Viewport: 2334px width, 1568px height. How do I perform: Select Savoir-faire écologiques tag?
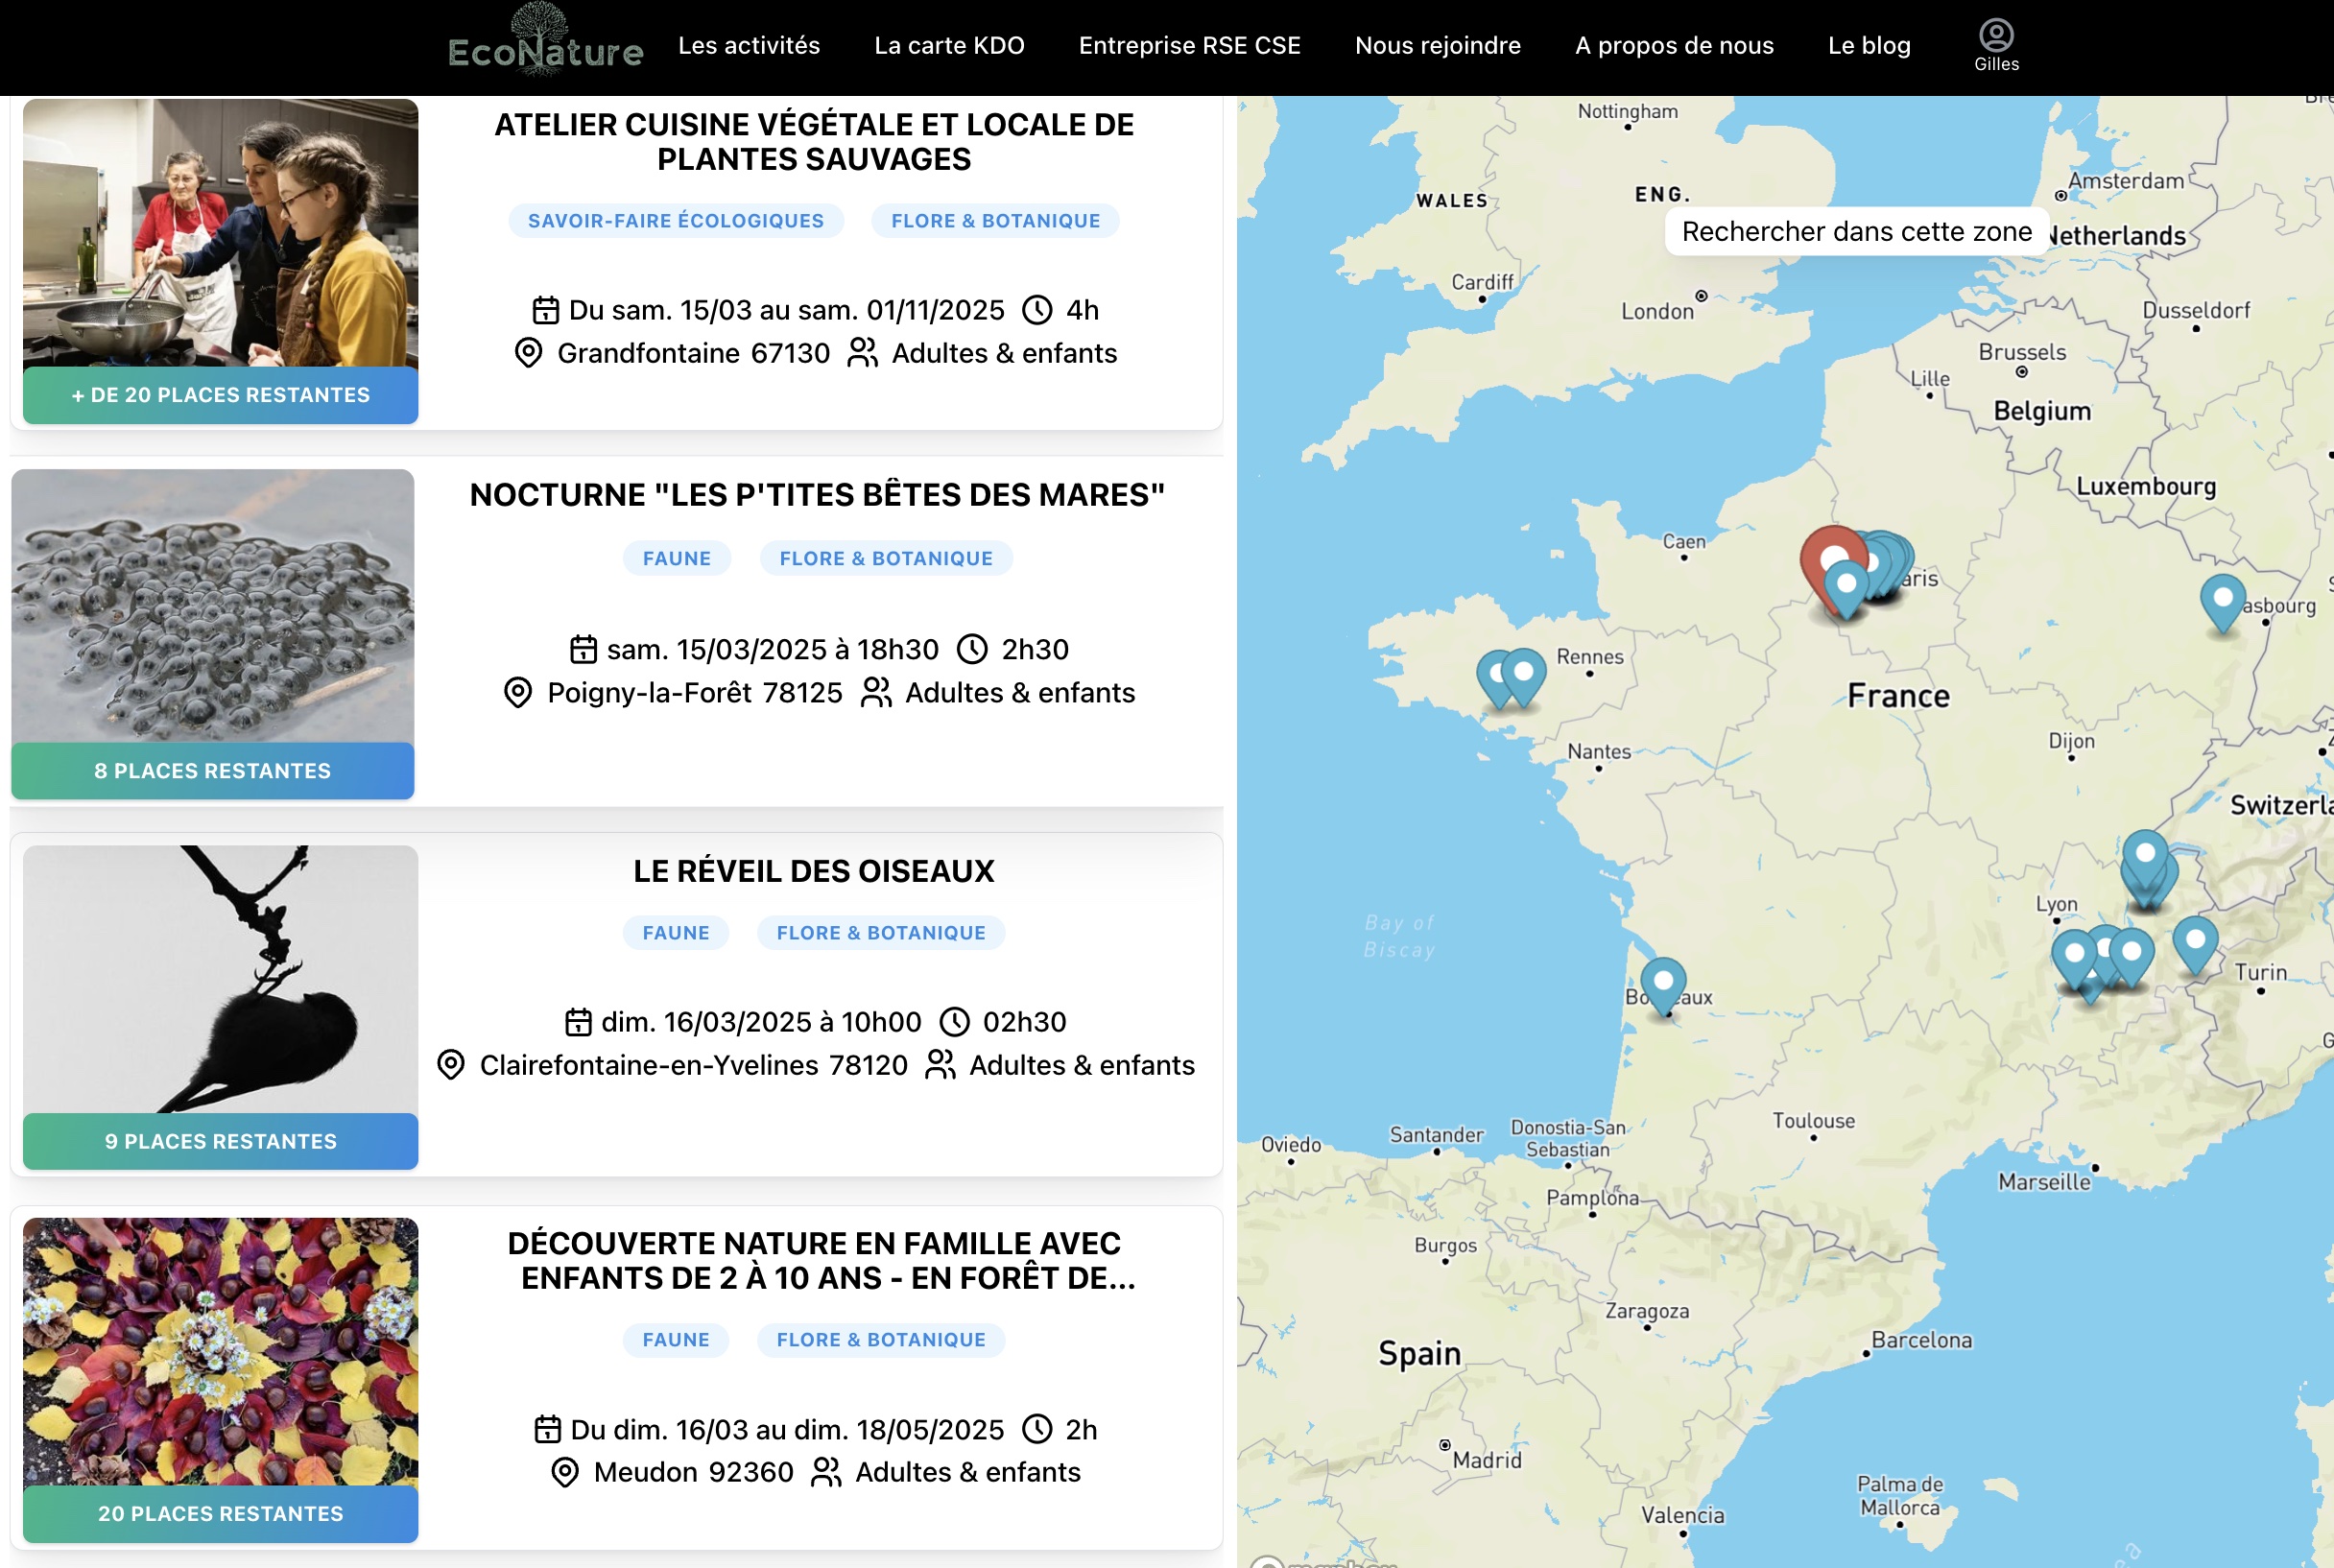(x=676, y=221)
